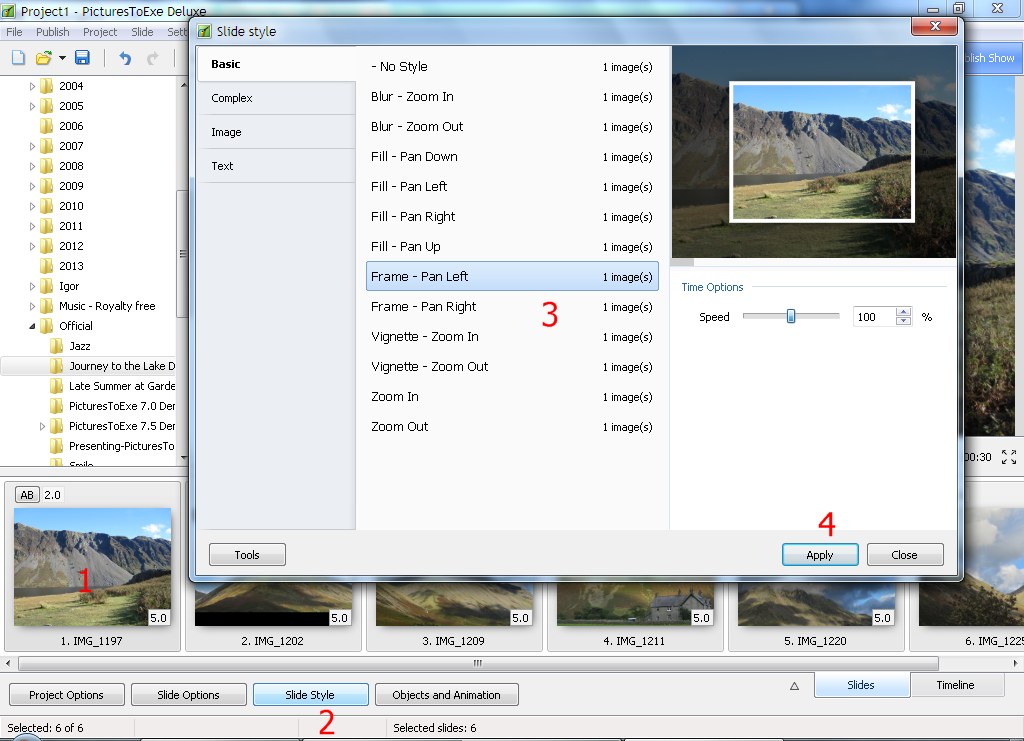Viewport: 1024px width, 741px height.
Task: Click the Speed percentage input field
Action: 874,317
